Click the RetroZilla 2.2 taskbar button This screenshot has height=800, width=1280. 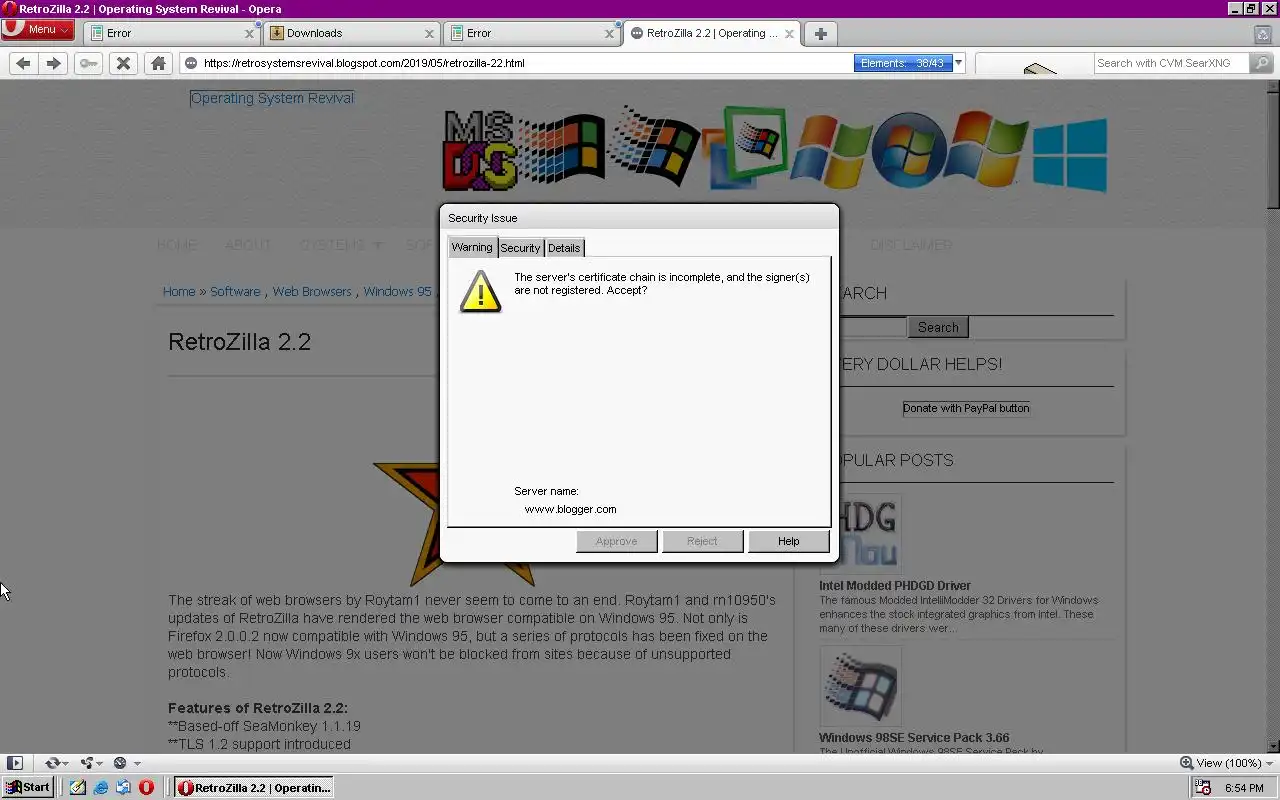(x=253, y=788)
